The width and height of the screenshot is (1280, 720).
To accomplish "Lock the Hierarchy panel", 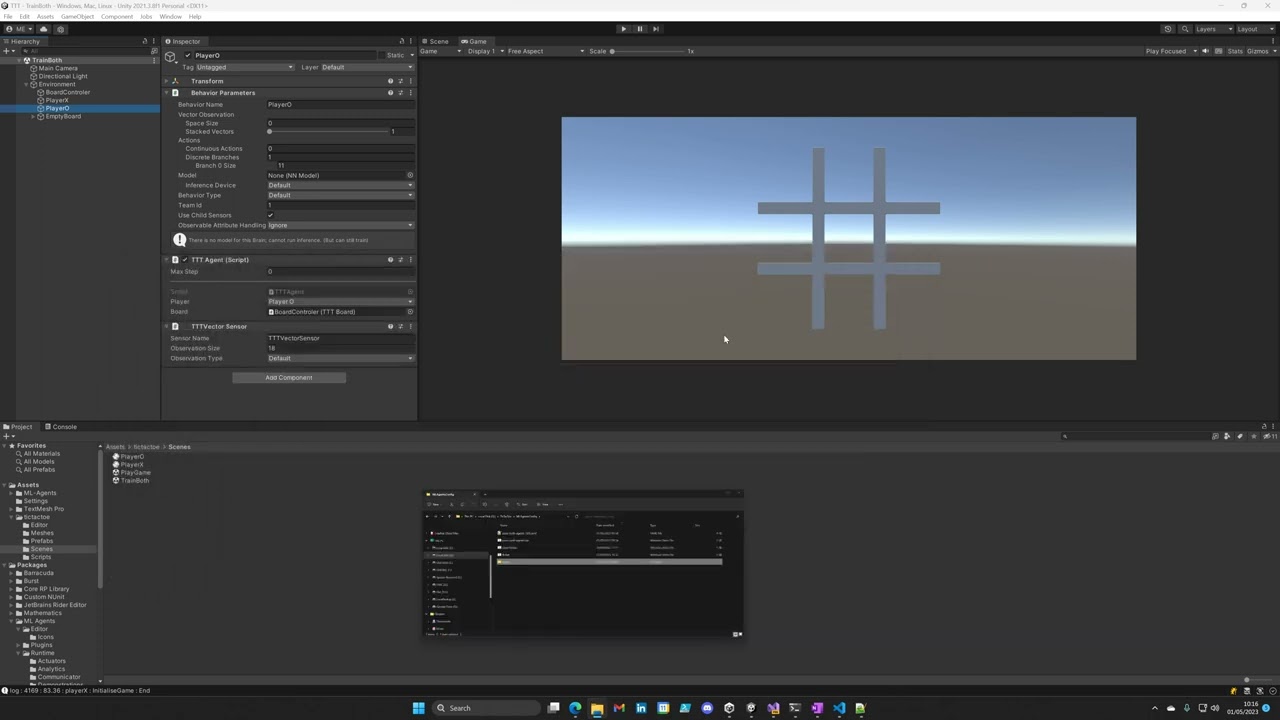I will coord(145,41).
